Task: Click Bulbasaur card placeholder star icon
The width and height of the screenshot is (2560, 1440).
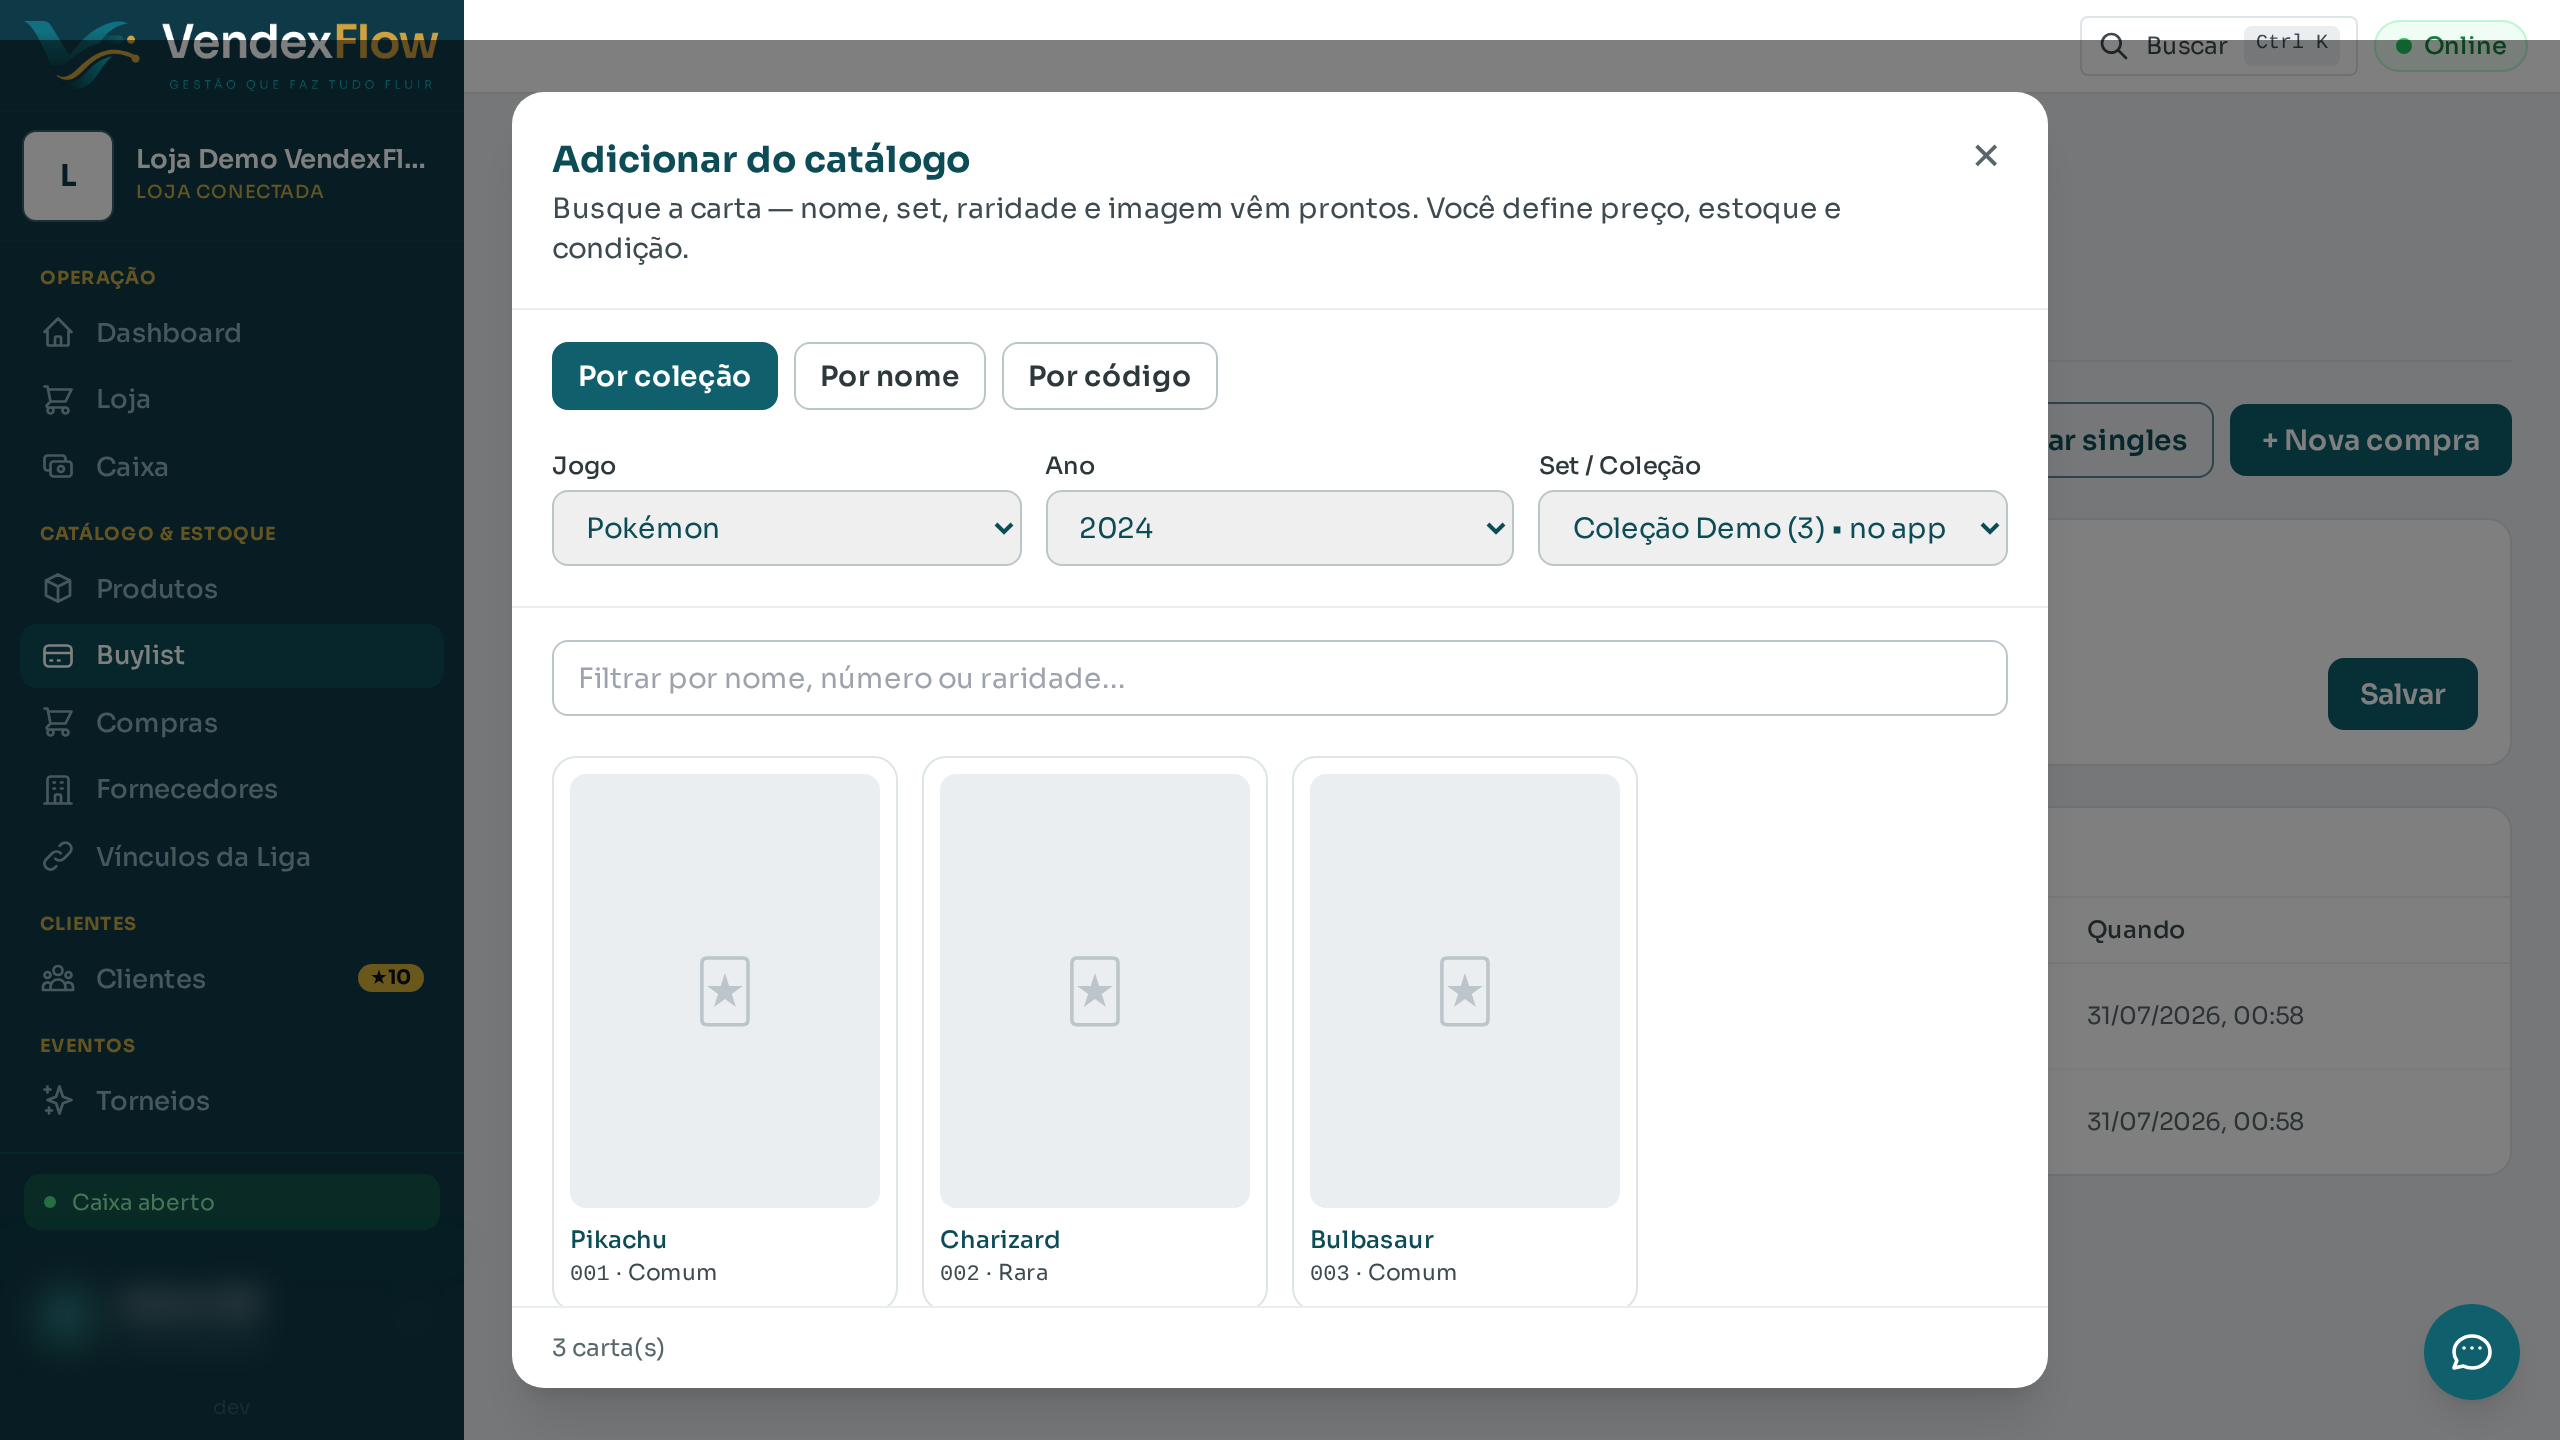Action: 1465,991
